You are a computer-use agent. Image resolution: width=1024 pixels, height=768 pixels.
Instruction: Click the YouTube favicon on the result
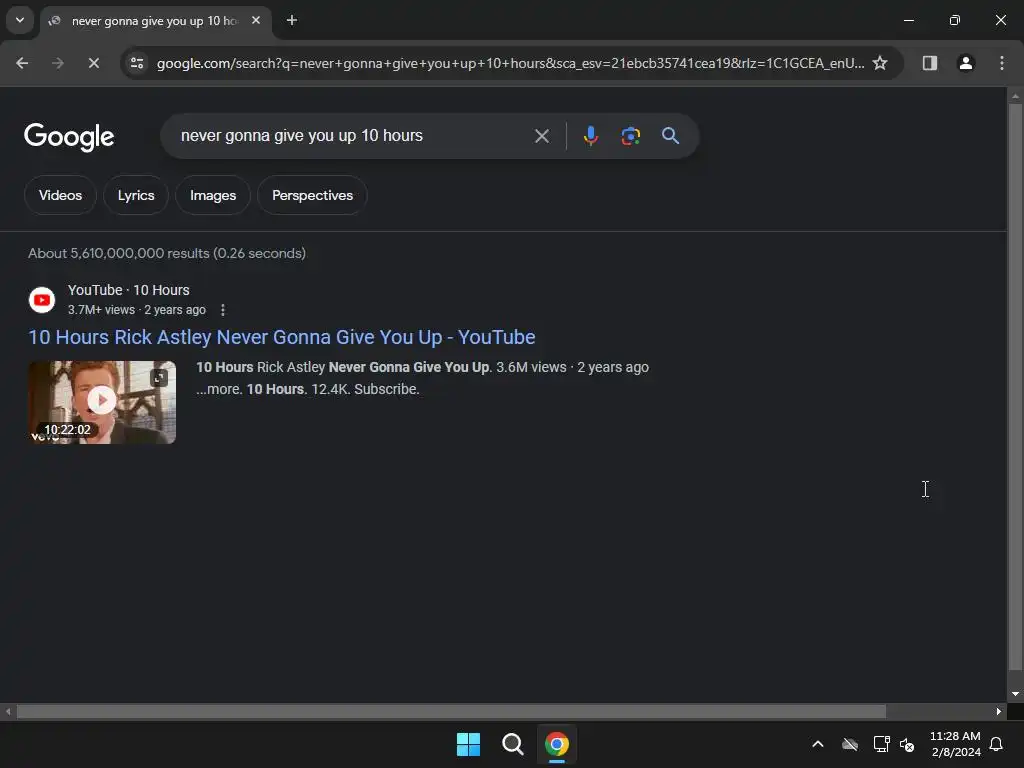[42, 300]
